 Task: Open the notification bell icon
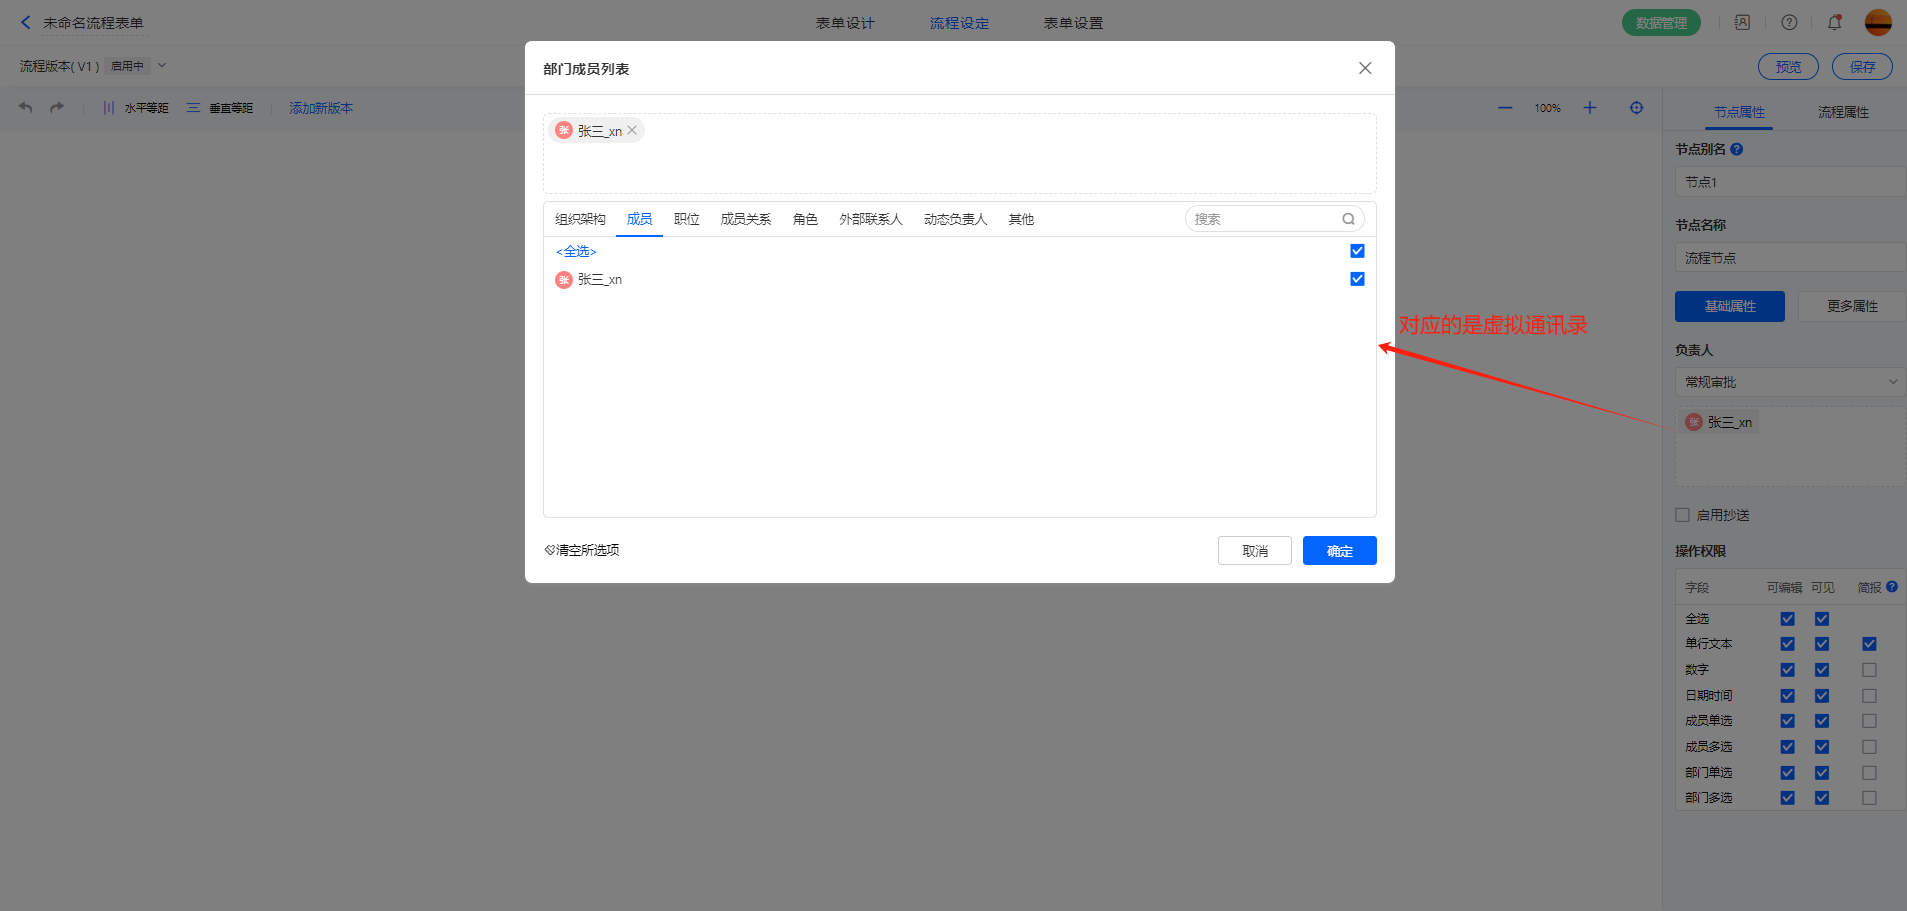pos(1834,23)
